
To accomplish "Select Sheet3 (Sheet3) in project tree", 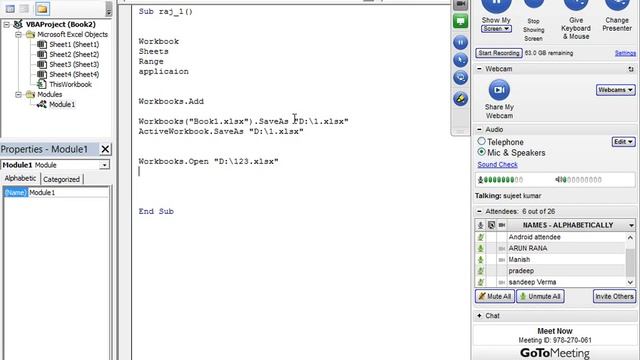I will coord(74,64).
